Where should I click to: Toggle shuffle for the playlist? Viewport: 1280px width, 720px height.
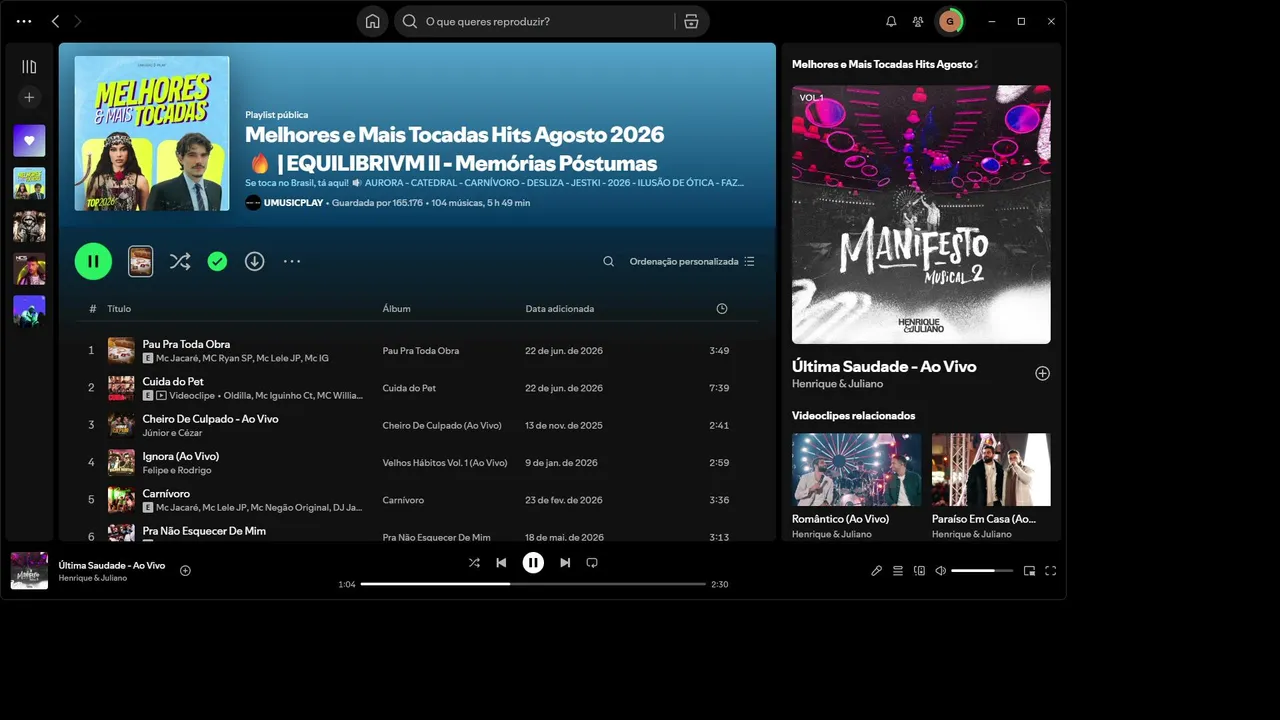[x=180, y=261]
